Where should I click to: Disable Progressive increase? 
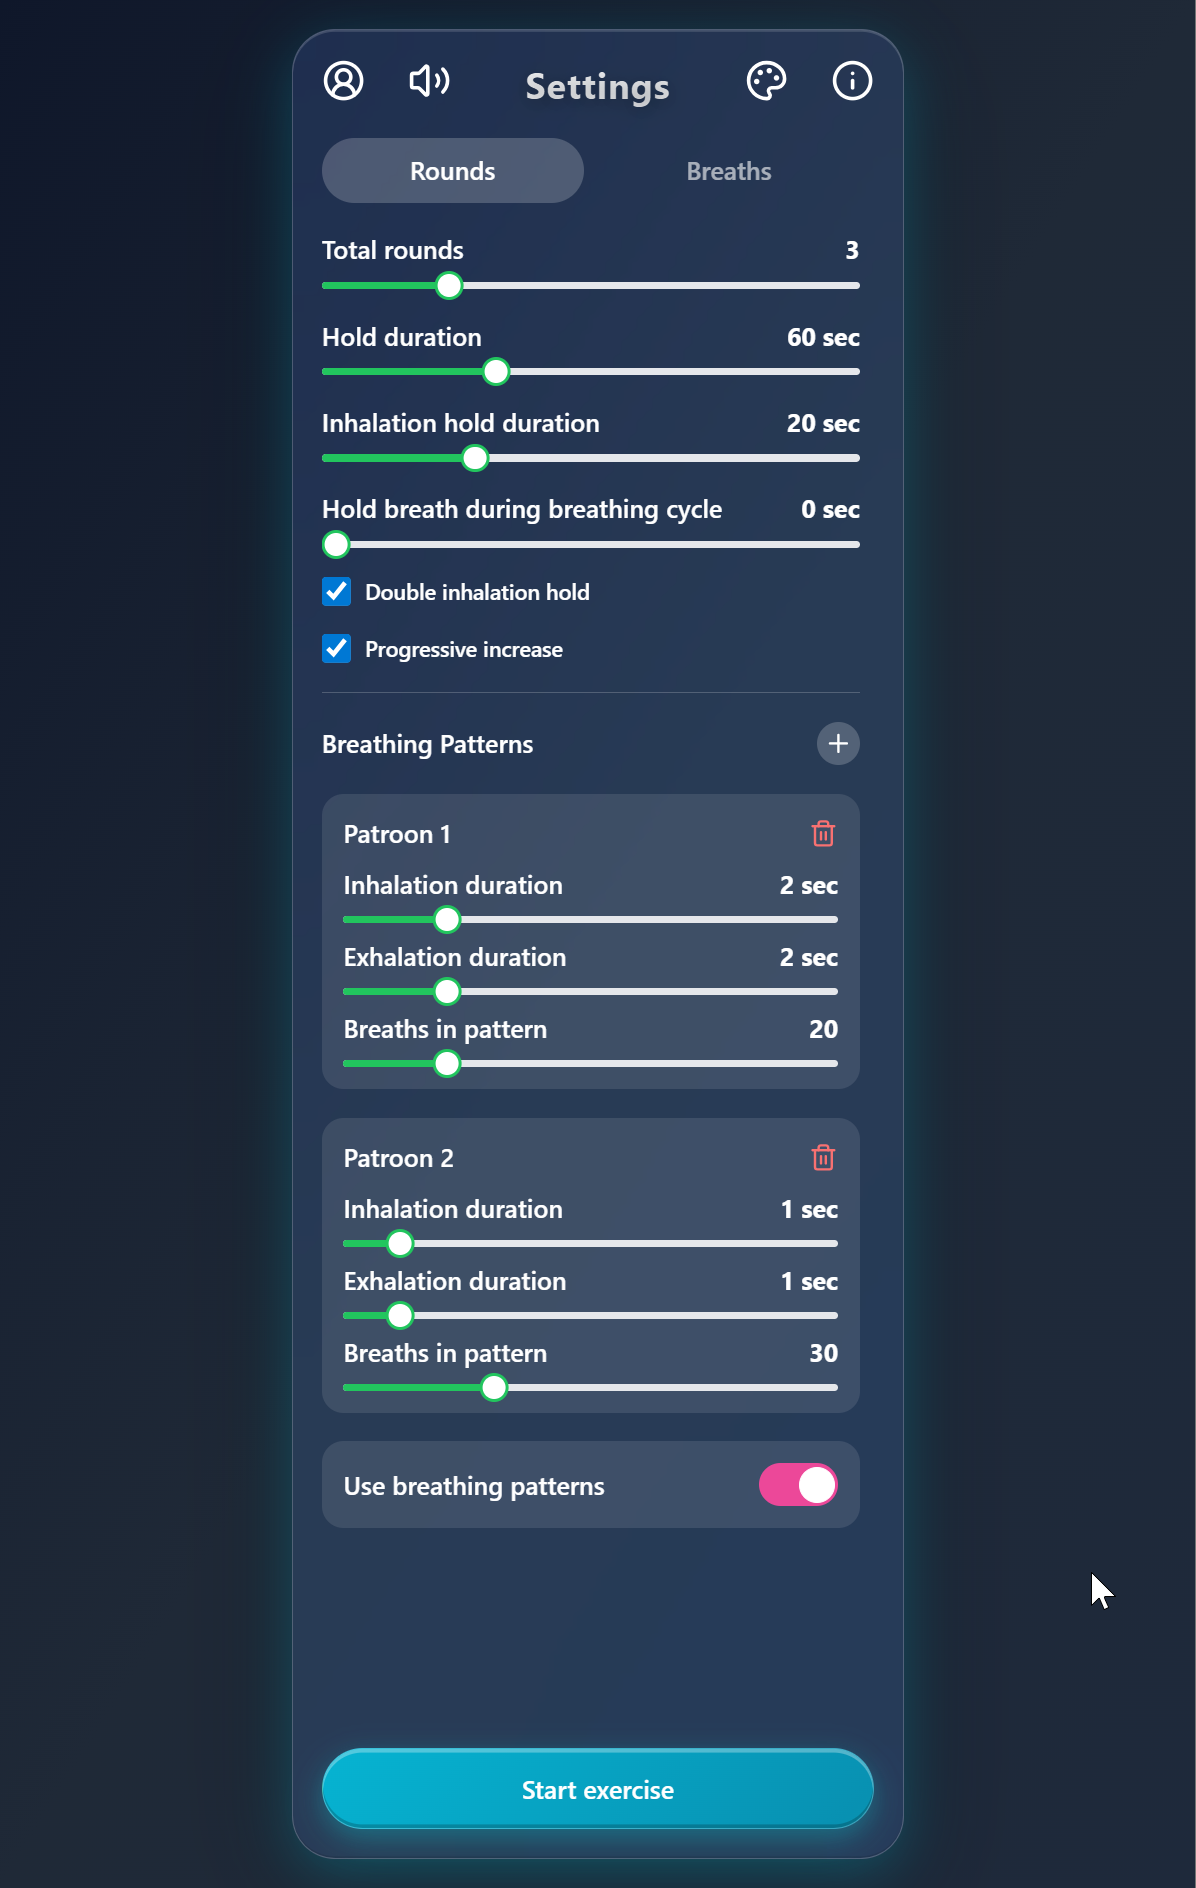[336, 649]
